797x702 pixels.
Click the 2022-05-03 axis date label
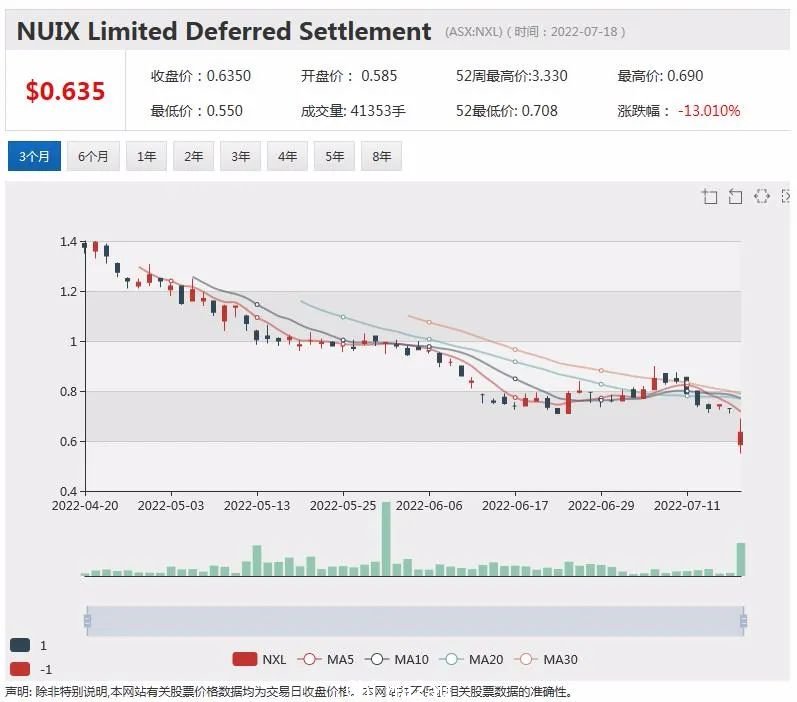click(x=171, y=505)
